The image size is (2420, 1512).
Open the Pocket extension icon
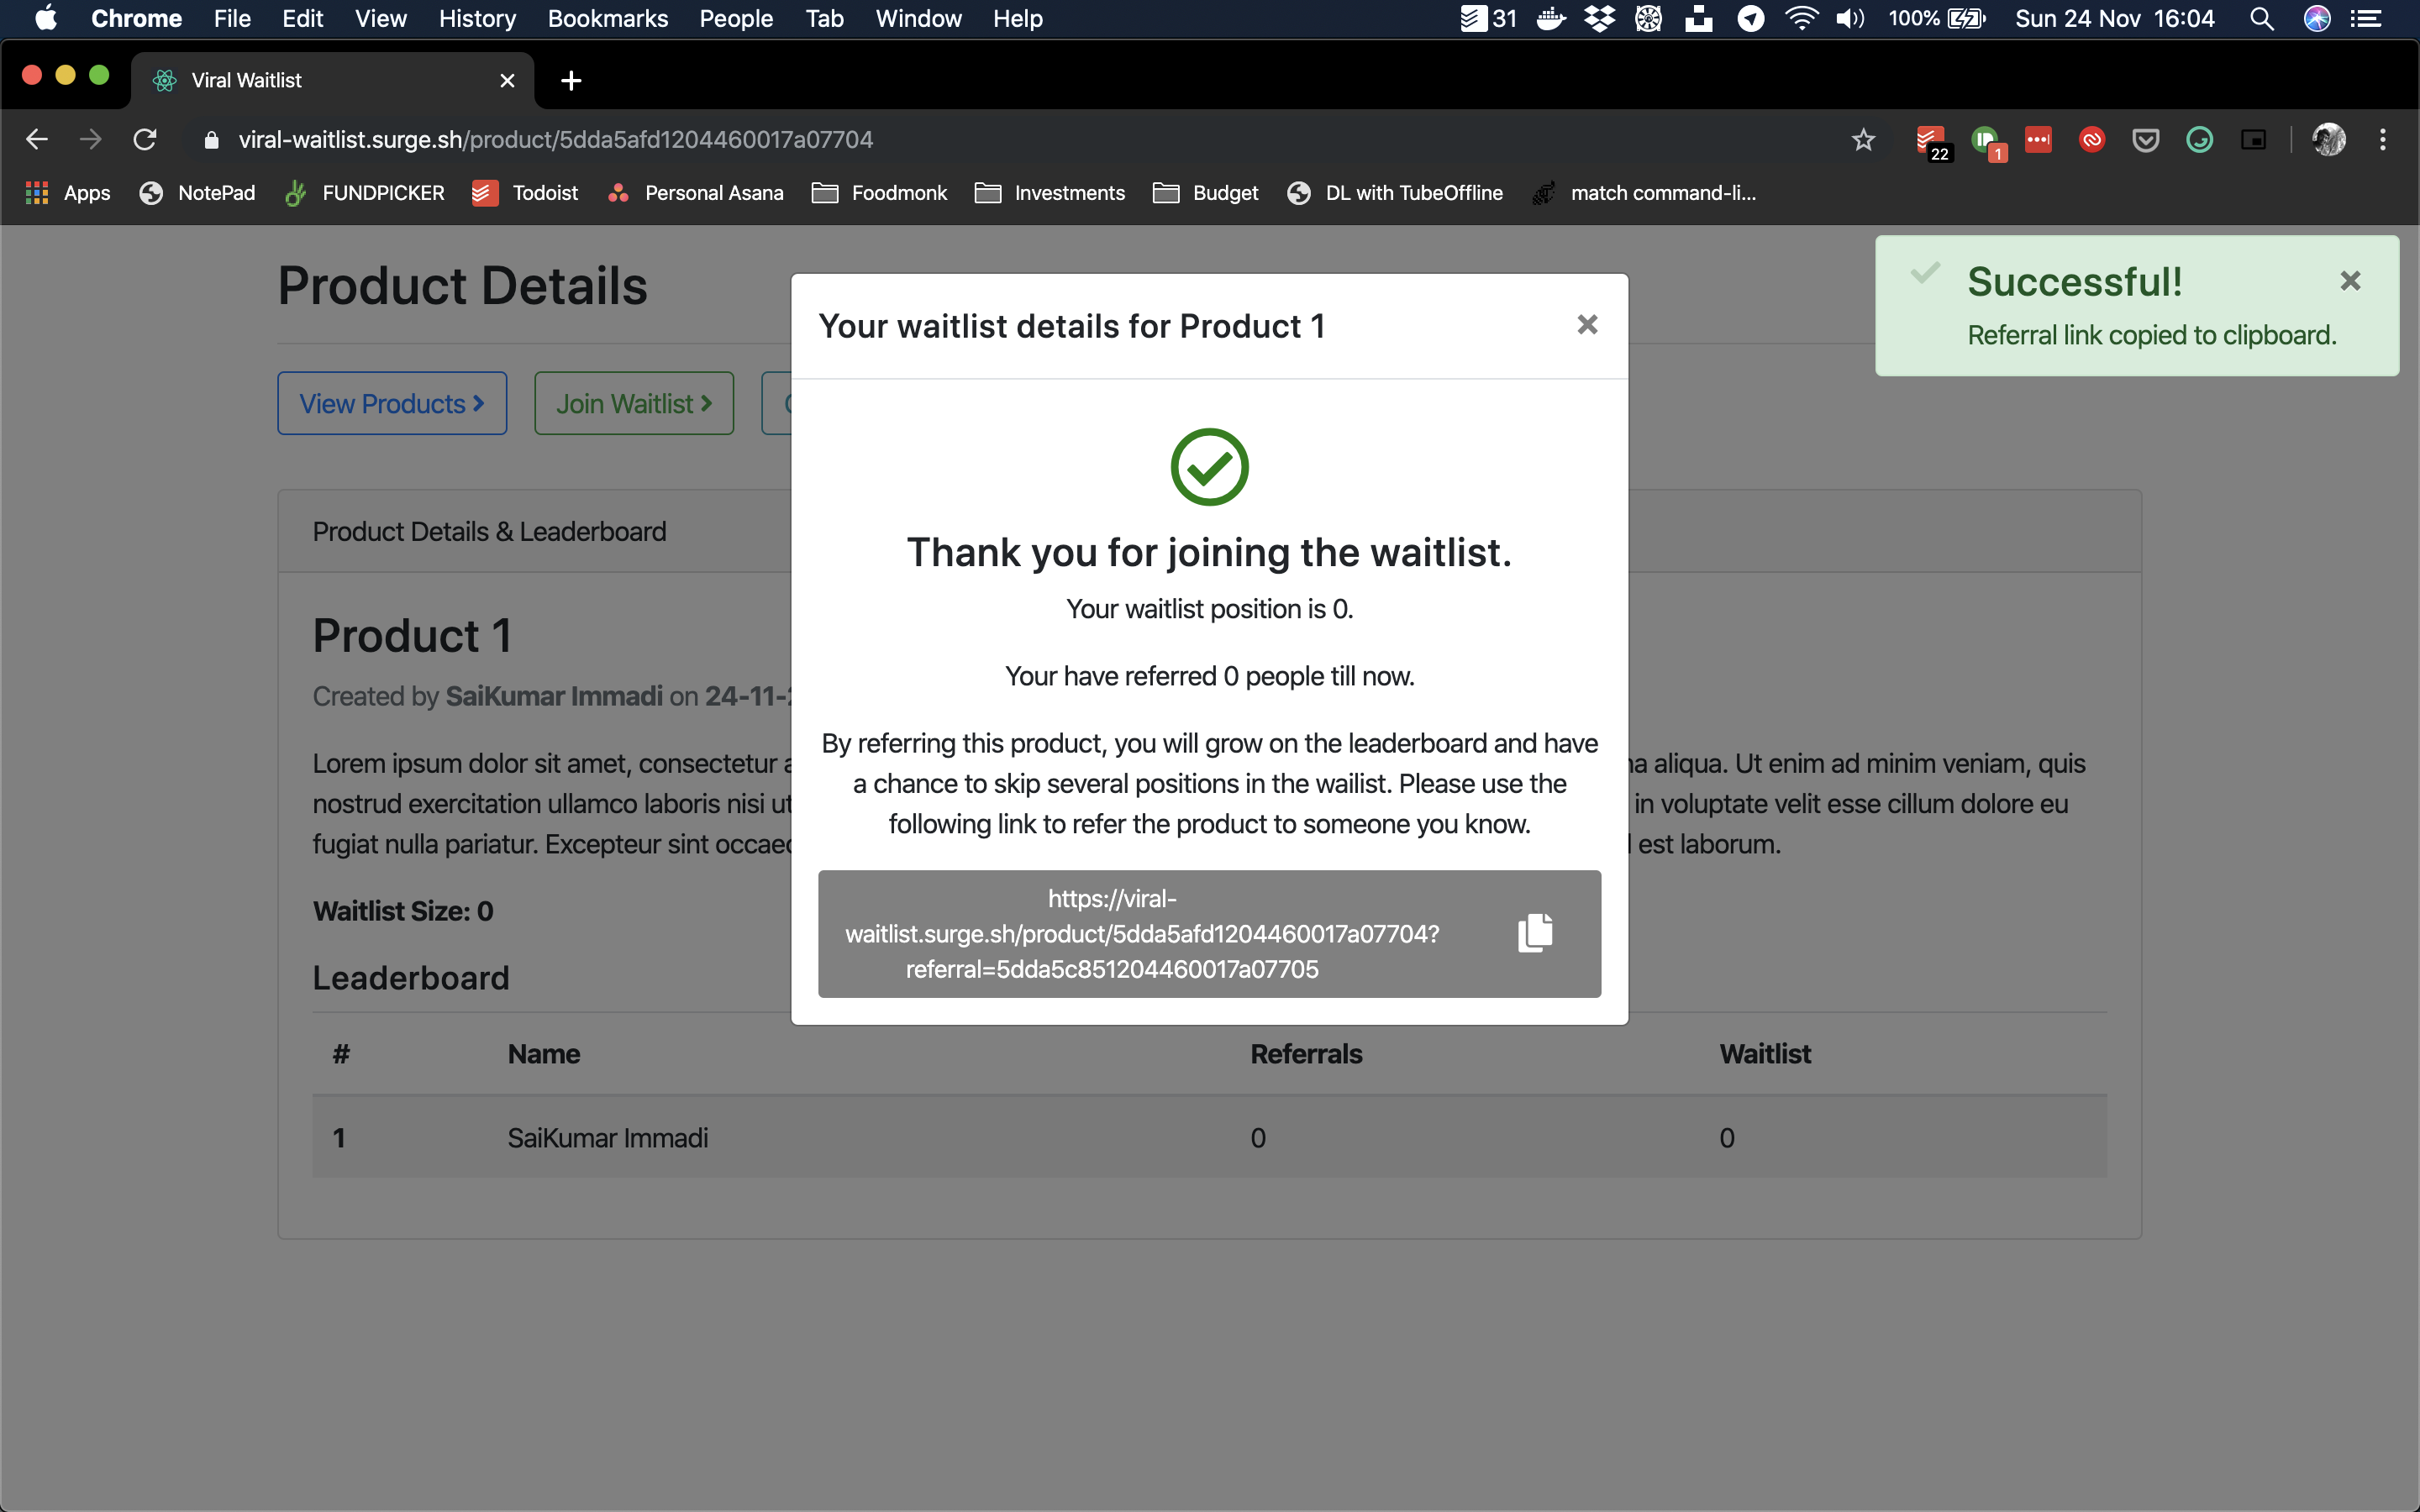tap(2145, 140)
